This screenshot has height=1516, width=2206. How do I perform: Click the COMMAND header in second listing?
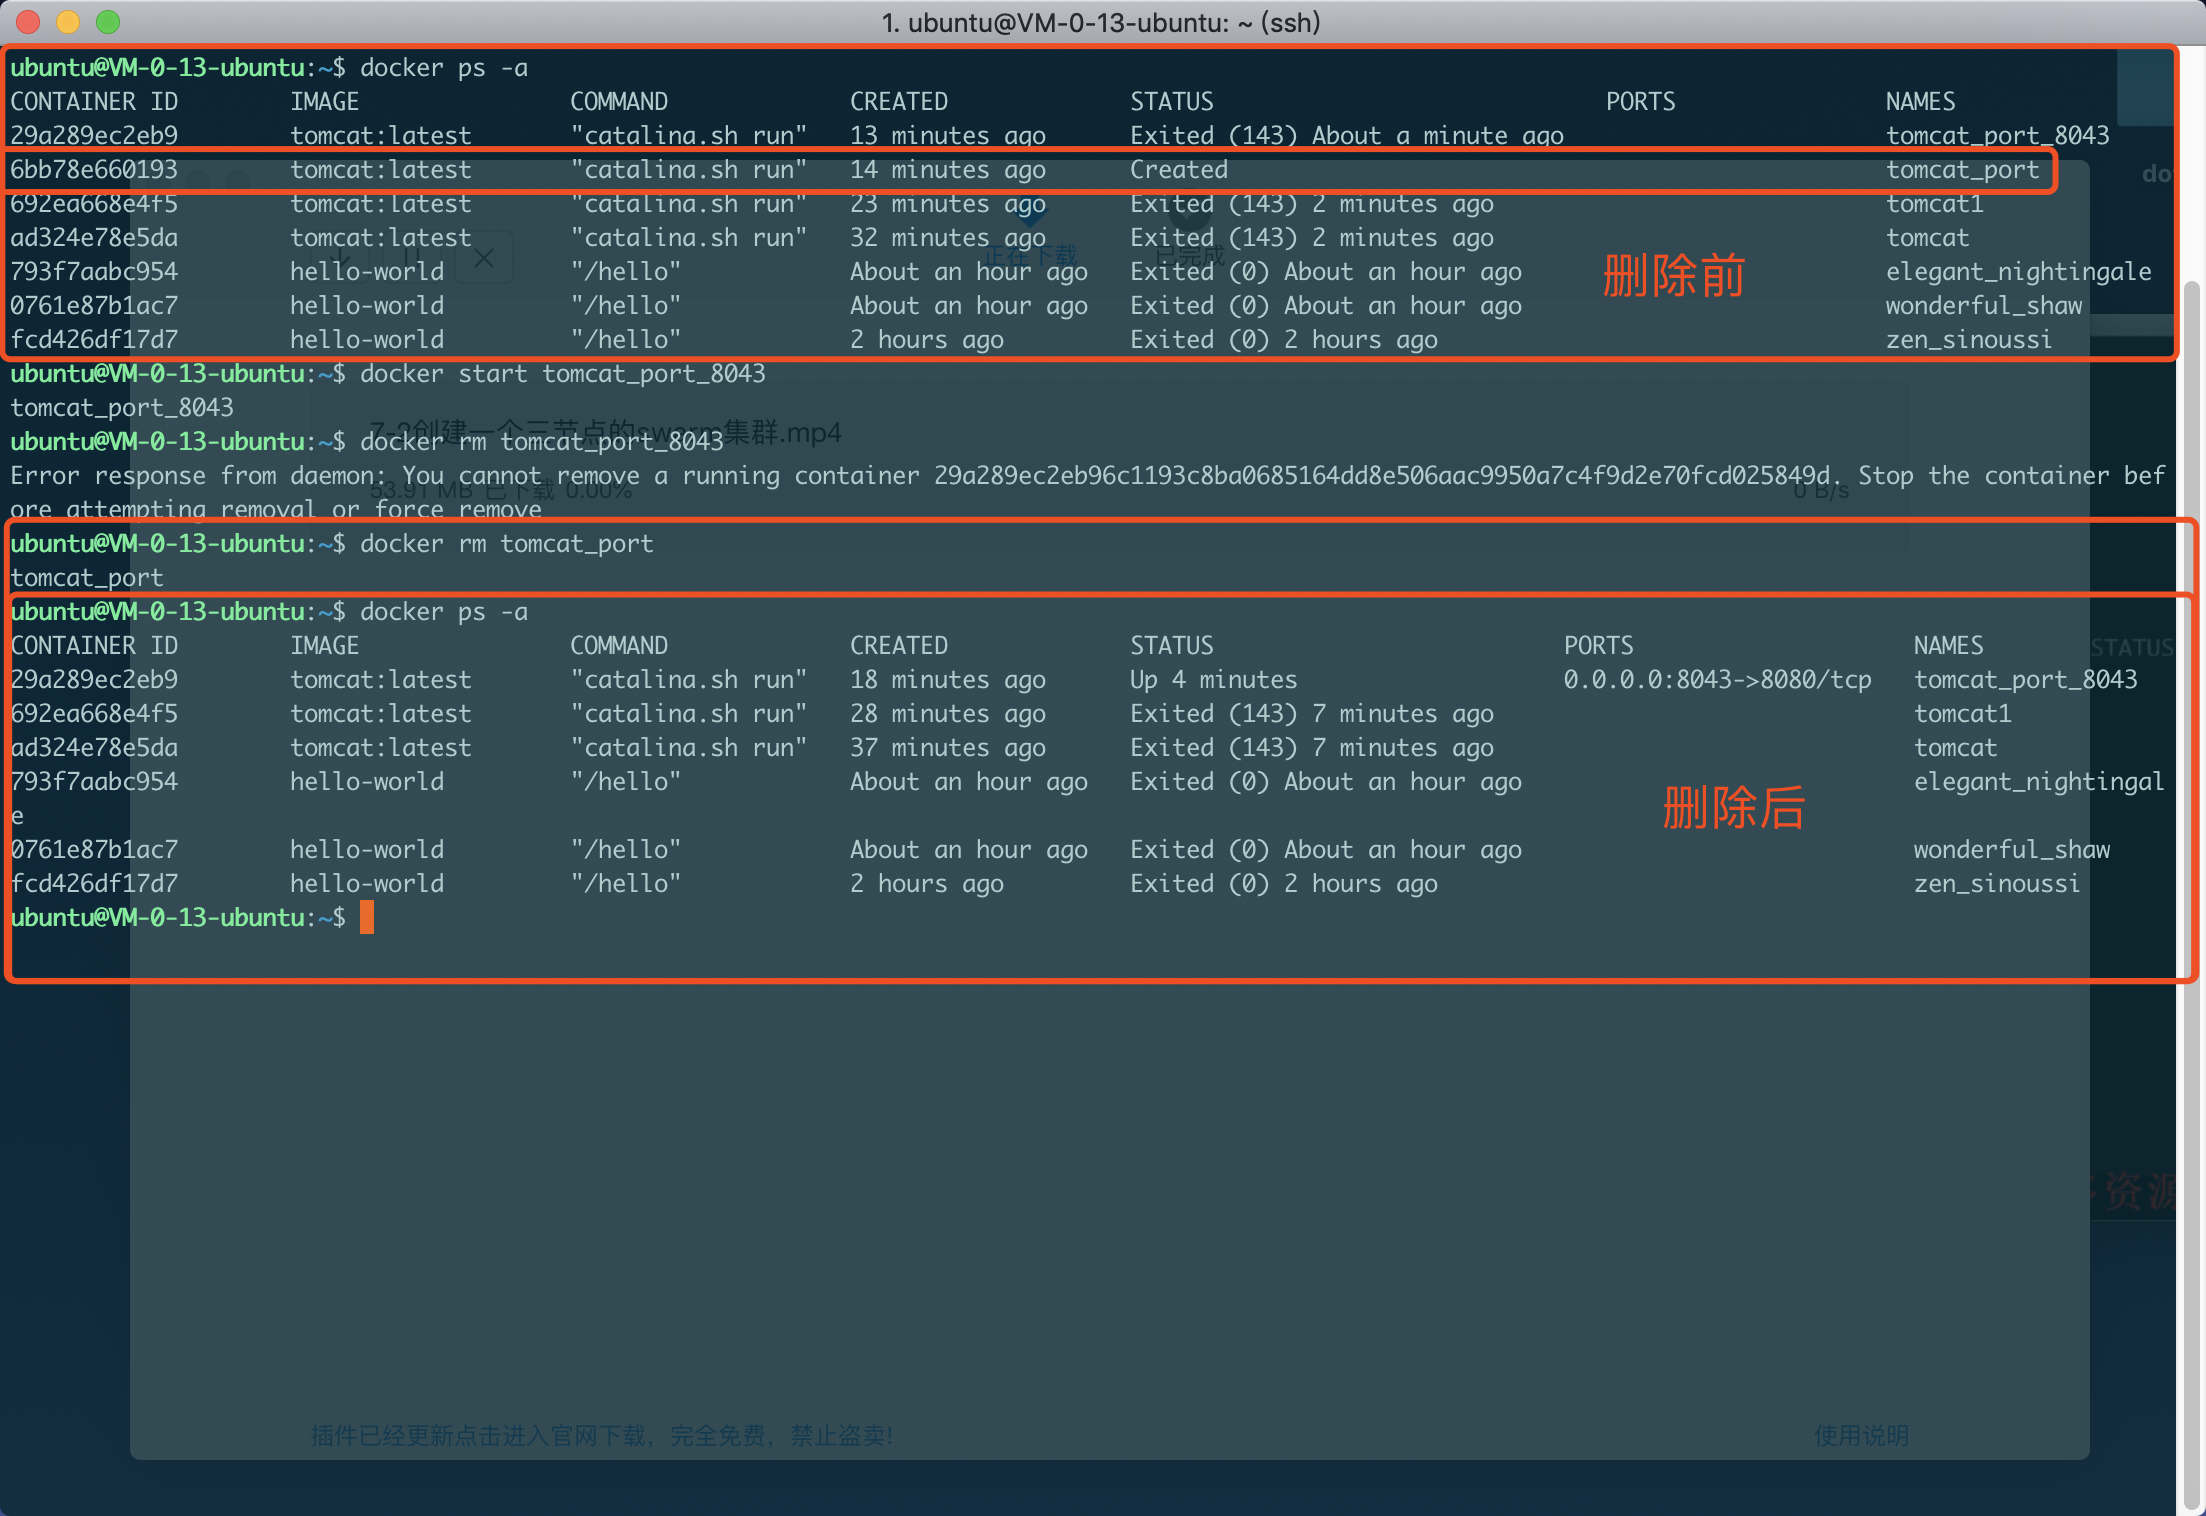coord(619,645)
